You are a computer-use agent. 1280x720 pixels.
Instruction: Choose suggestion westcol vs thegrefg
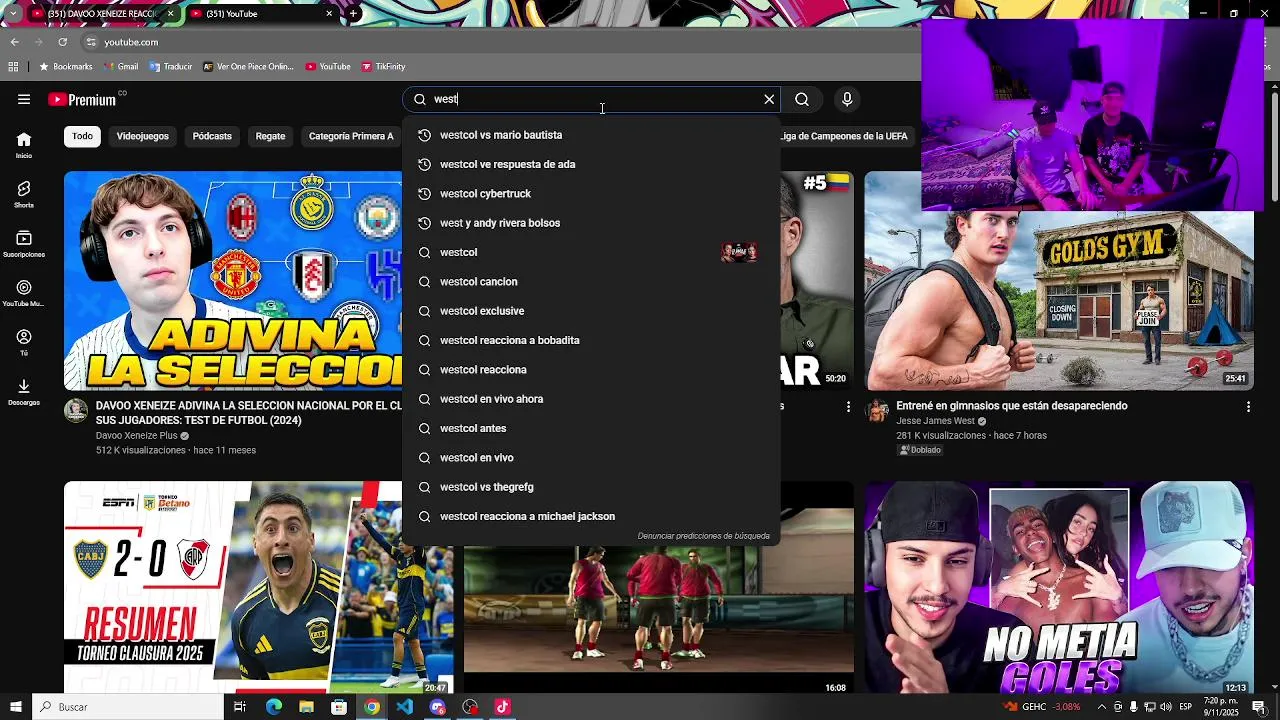click(591, 487)
